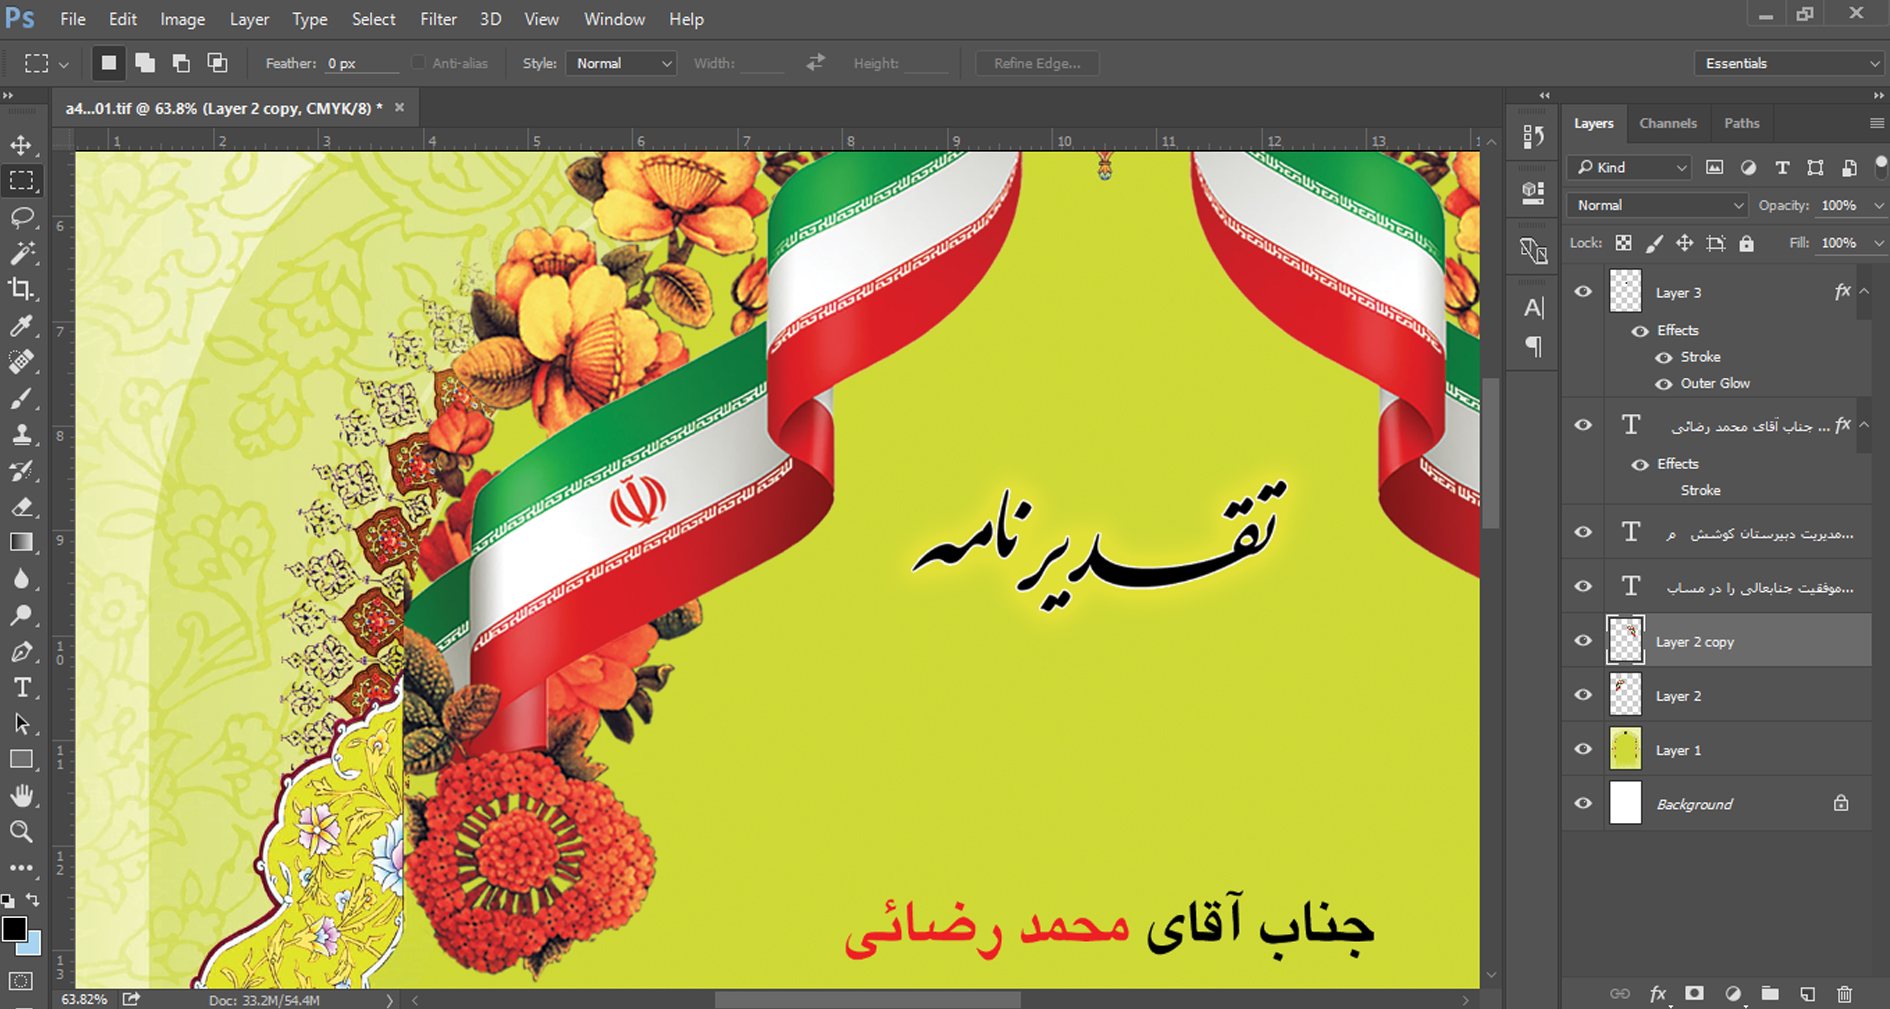Select the Clone Stamp tool
This screenshot has width=1890, height=1009.
point(21,434)
